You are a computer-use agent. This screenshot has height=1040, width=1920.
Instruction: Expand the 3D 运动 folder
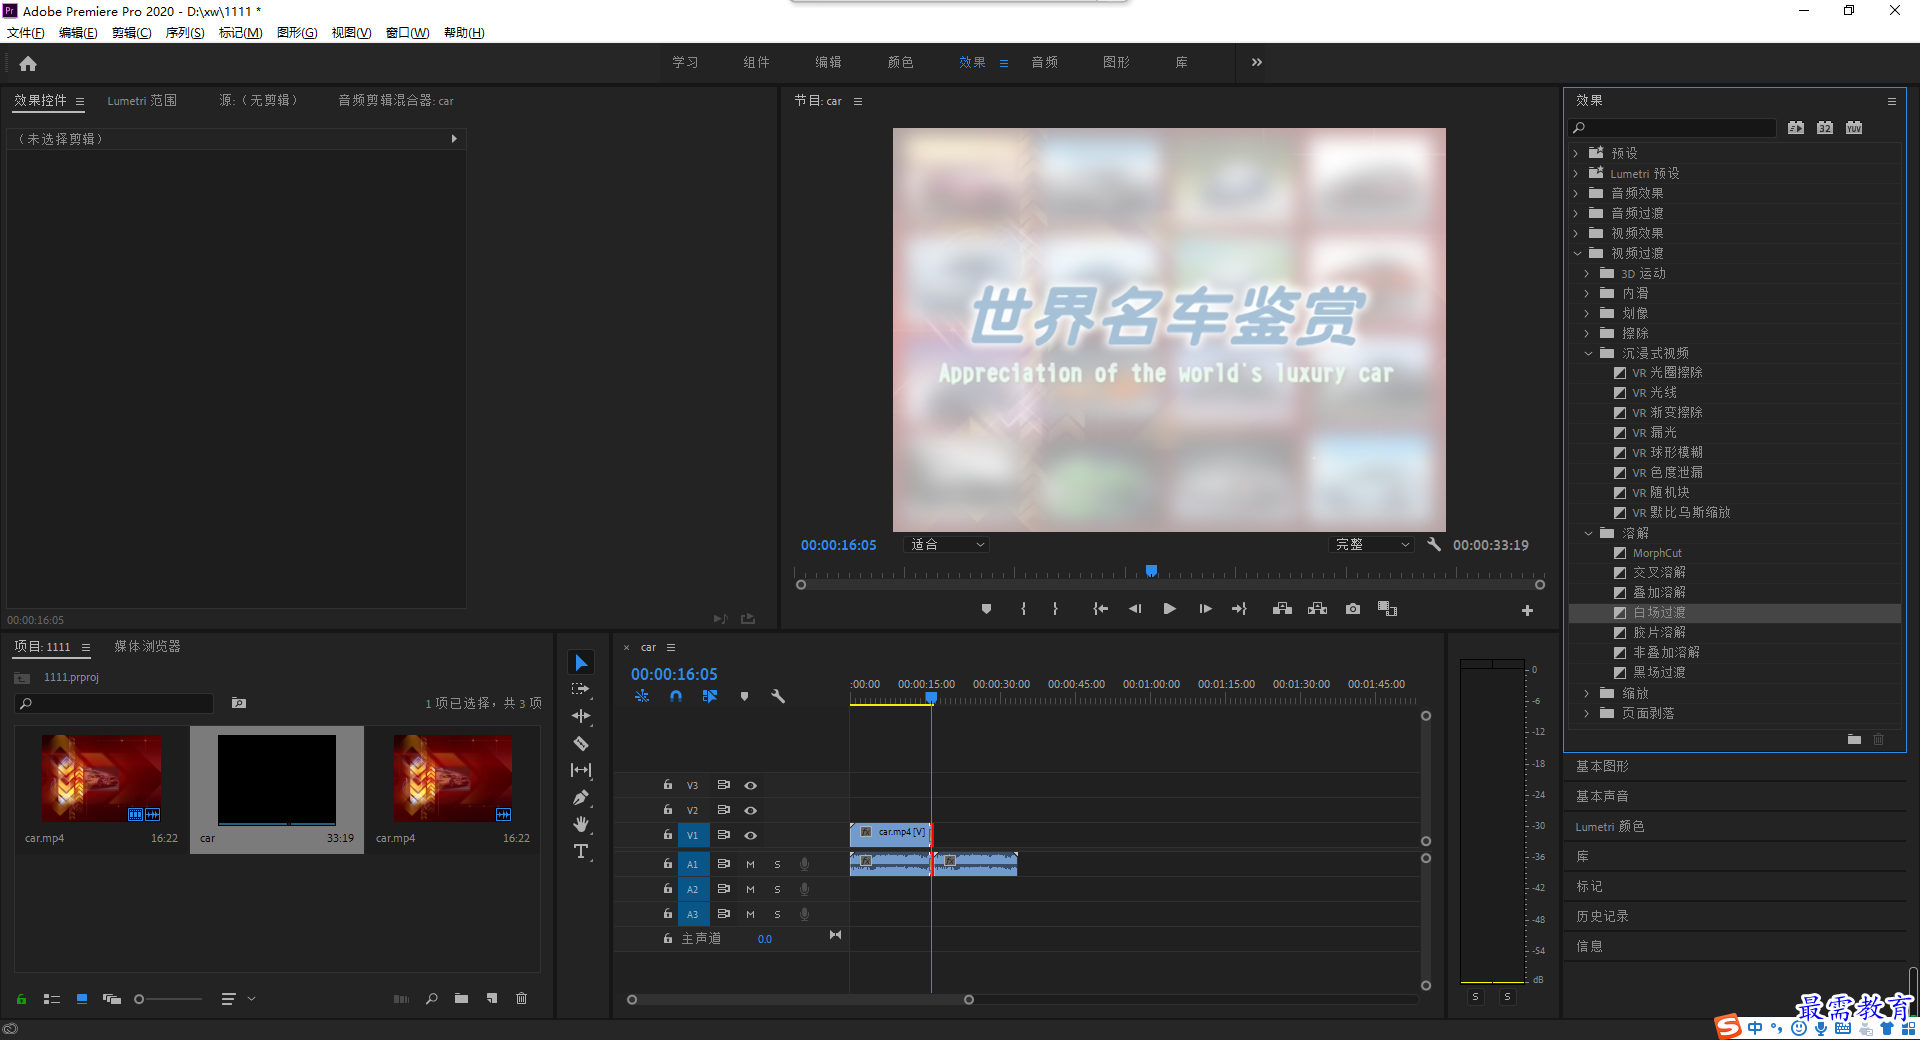[x=1587, y=273]
